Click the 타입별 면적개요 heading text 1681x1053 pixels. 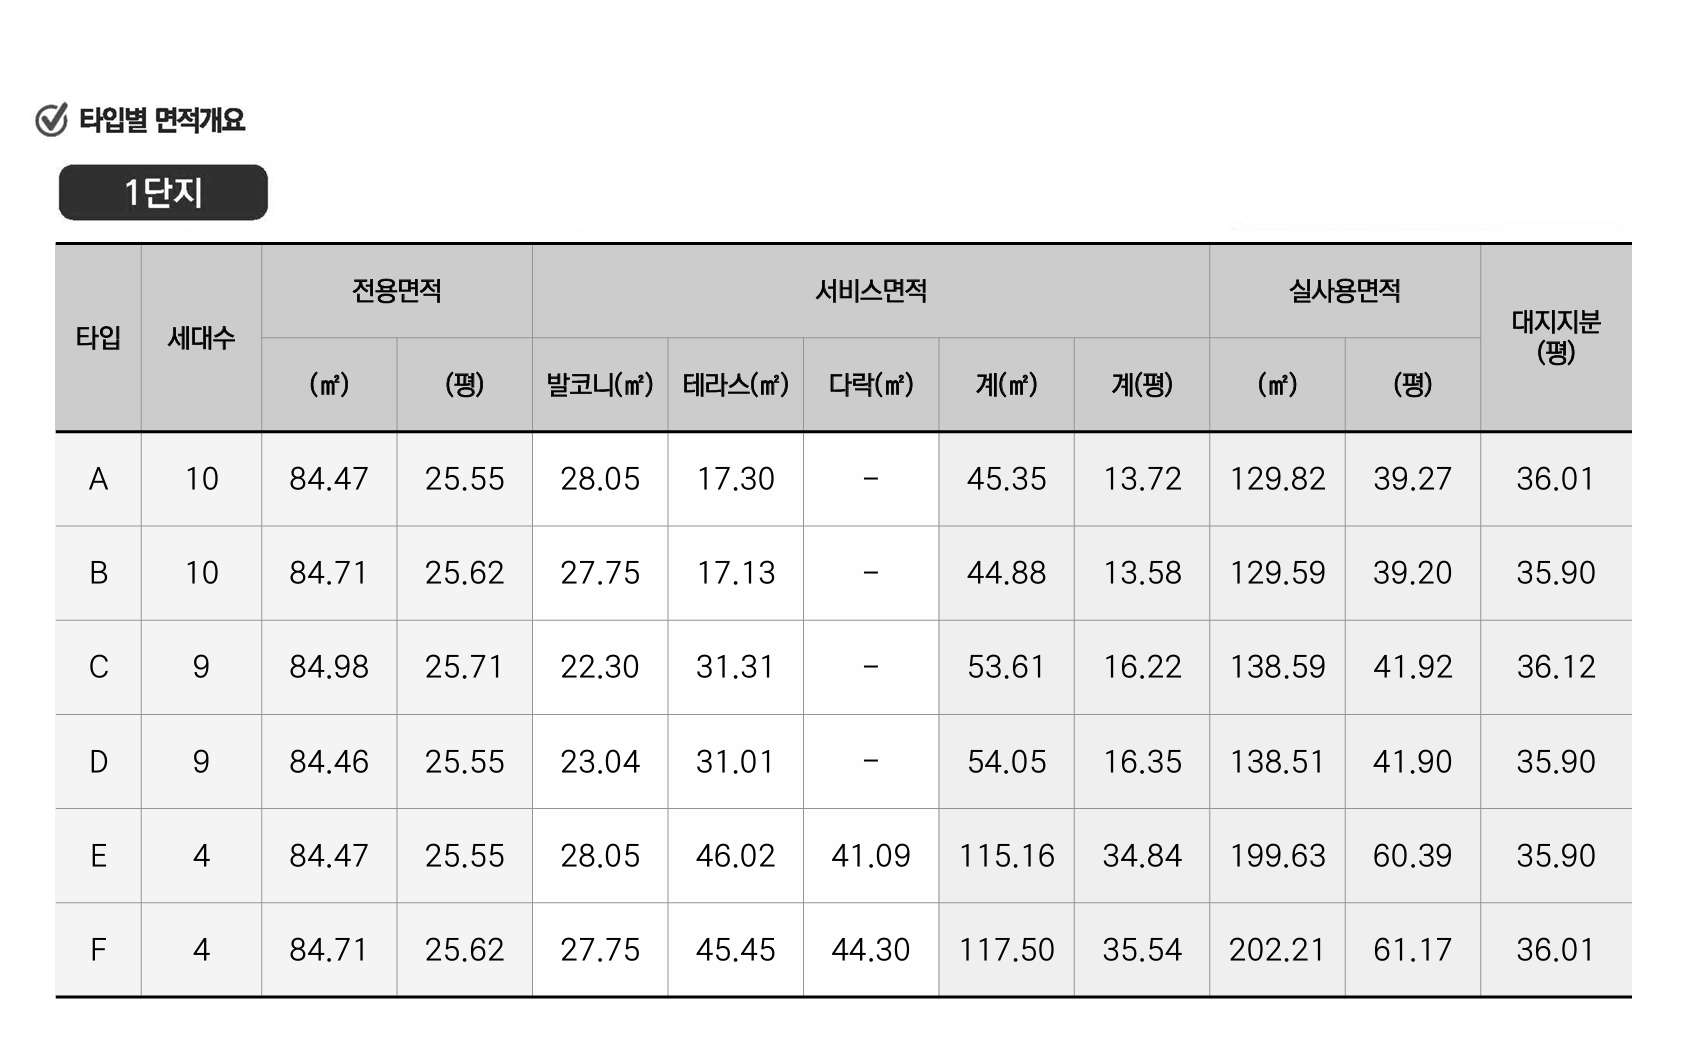[162, 120]
